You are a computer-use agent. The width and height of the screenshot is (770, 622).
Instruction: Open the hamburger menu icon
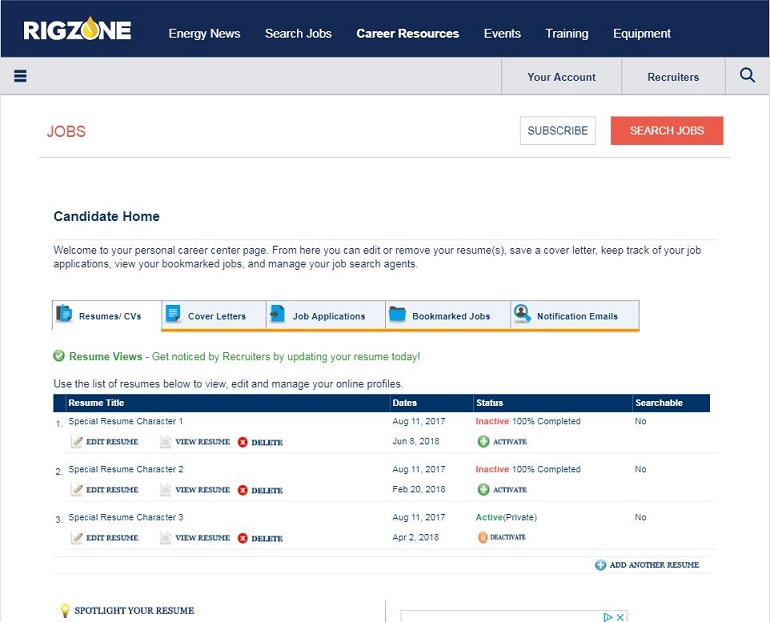(x=20, y=76)
